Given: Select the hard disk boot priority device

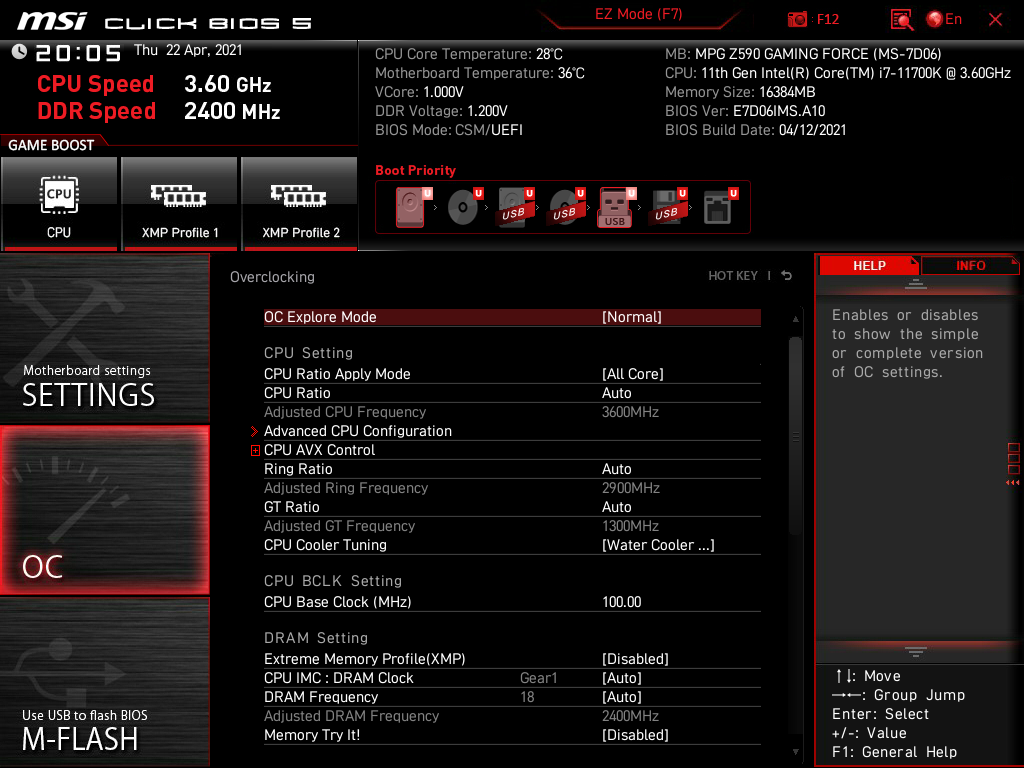Looking at the screenshot, I should 410,207.
